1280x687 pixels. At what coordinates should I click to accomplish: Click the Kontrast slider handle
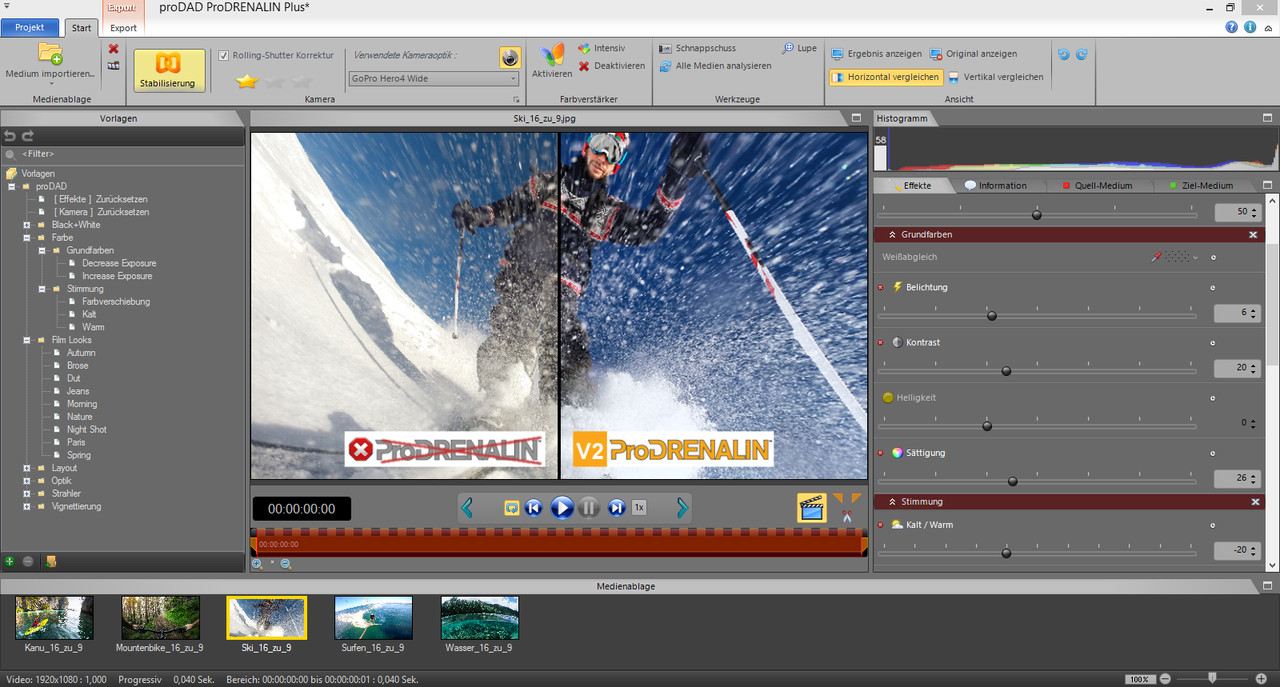(1006, 371)
